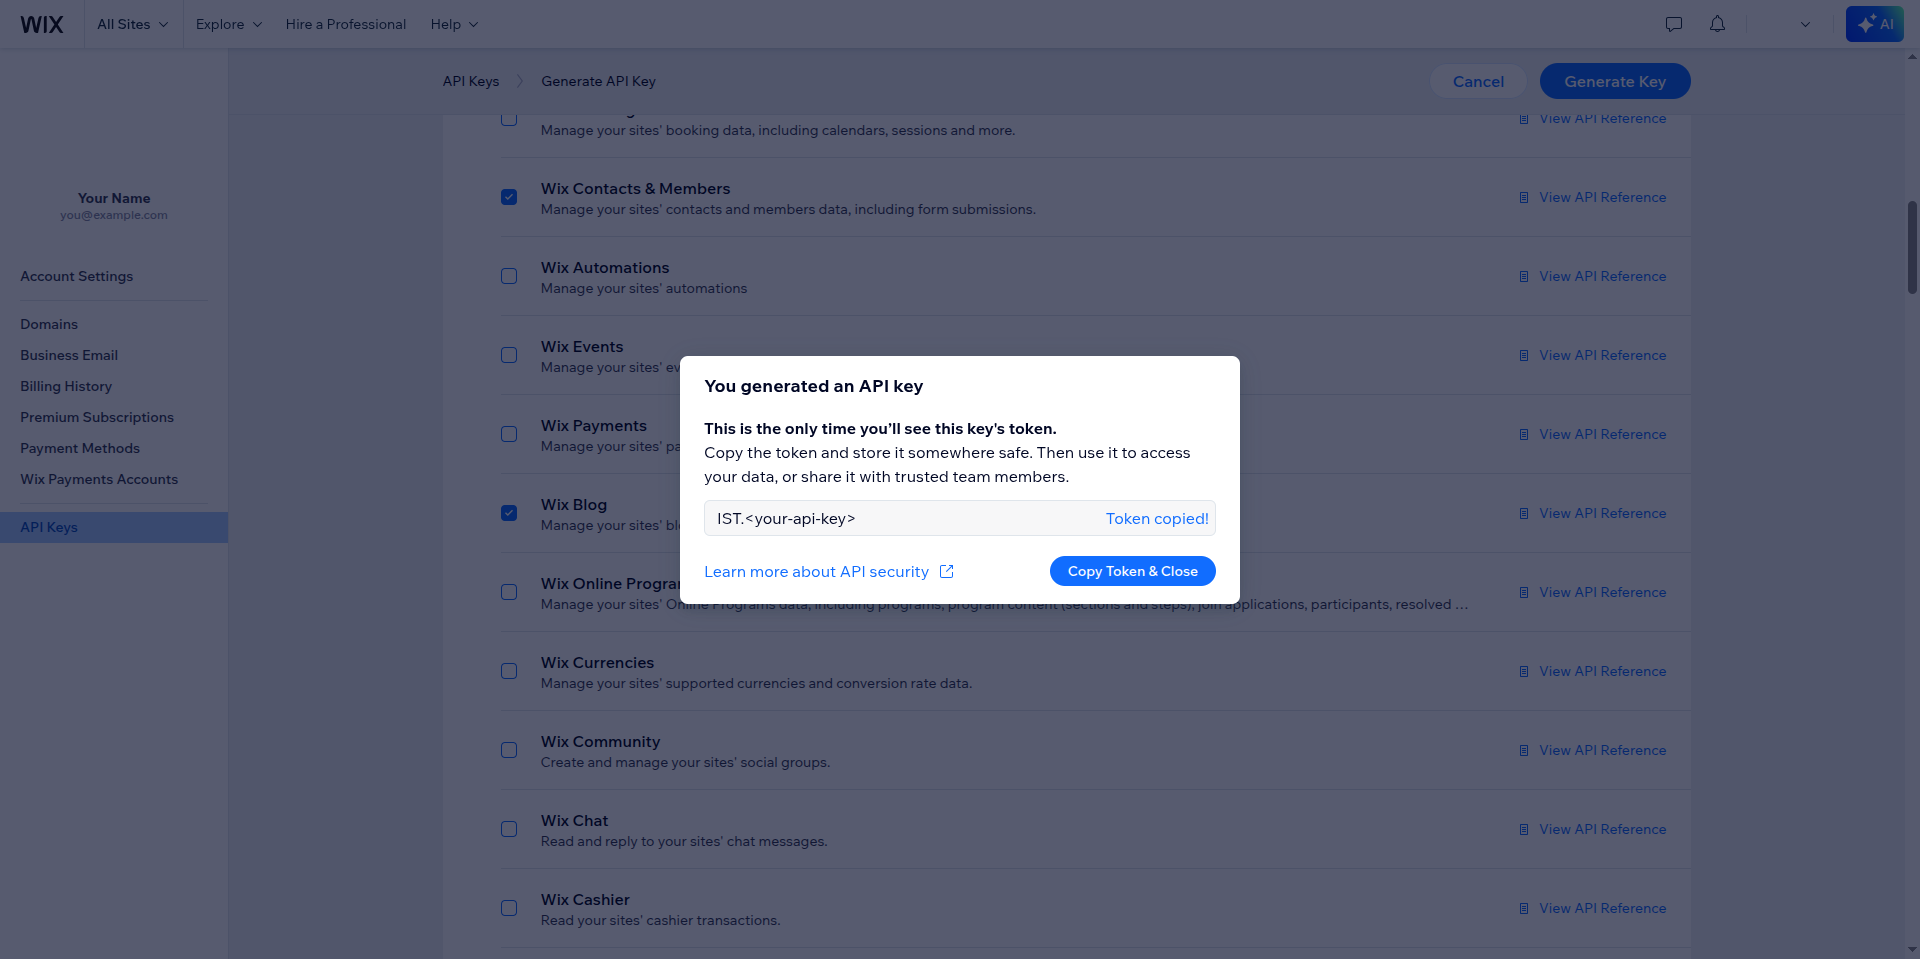
Task: Click the Cancel button
Action: tap(1478, 81)
